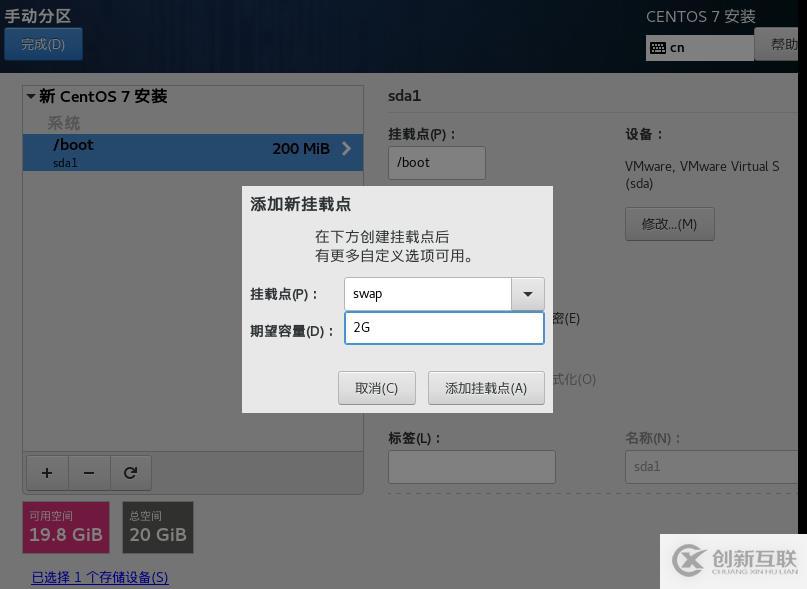Viewport: 807px width, 589px height.
Task: Click the reload storage configuration icon
Action: [x=131, y=473]
